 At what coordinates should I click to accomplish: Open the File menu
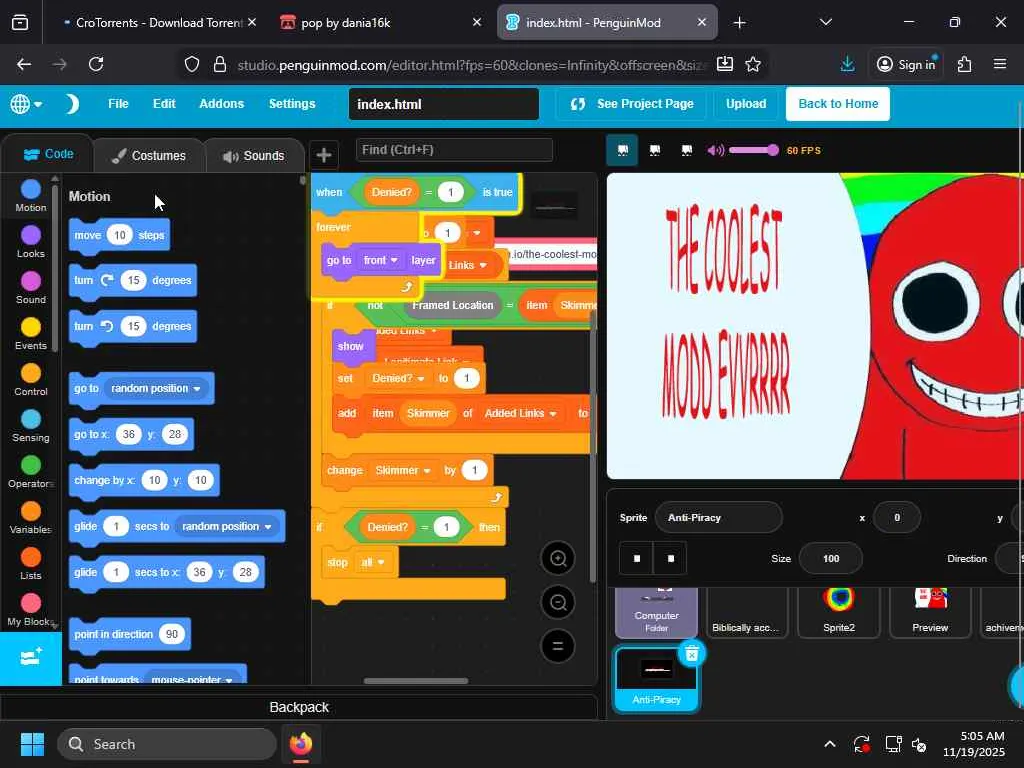point(118,104)
